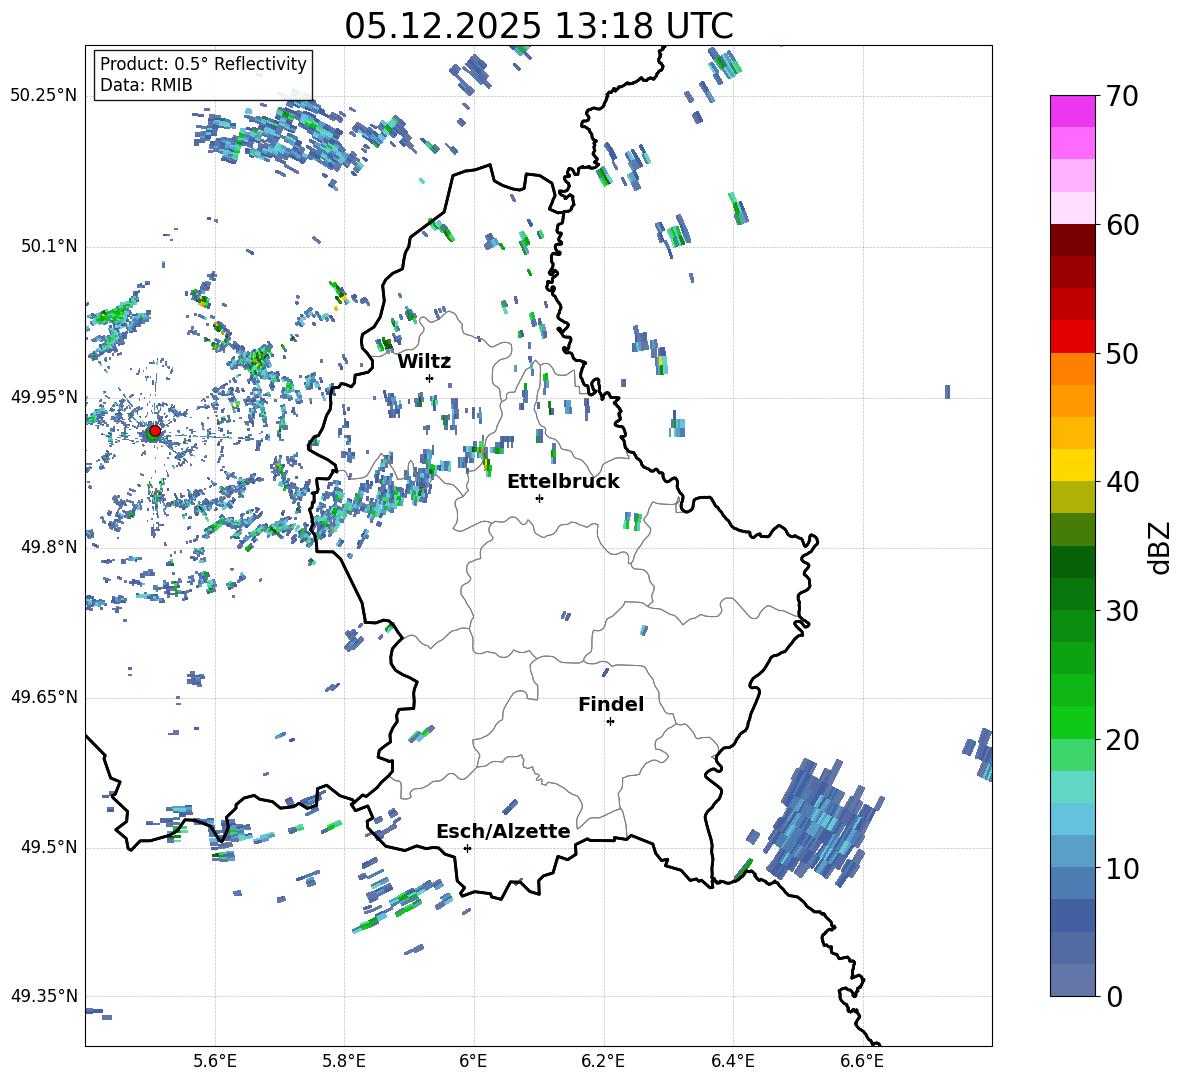
Task: Click the 6.2°E longitude tick label
Action: pos(603,1060)
